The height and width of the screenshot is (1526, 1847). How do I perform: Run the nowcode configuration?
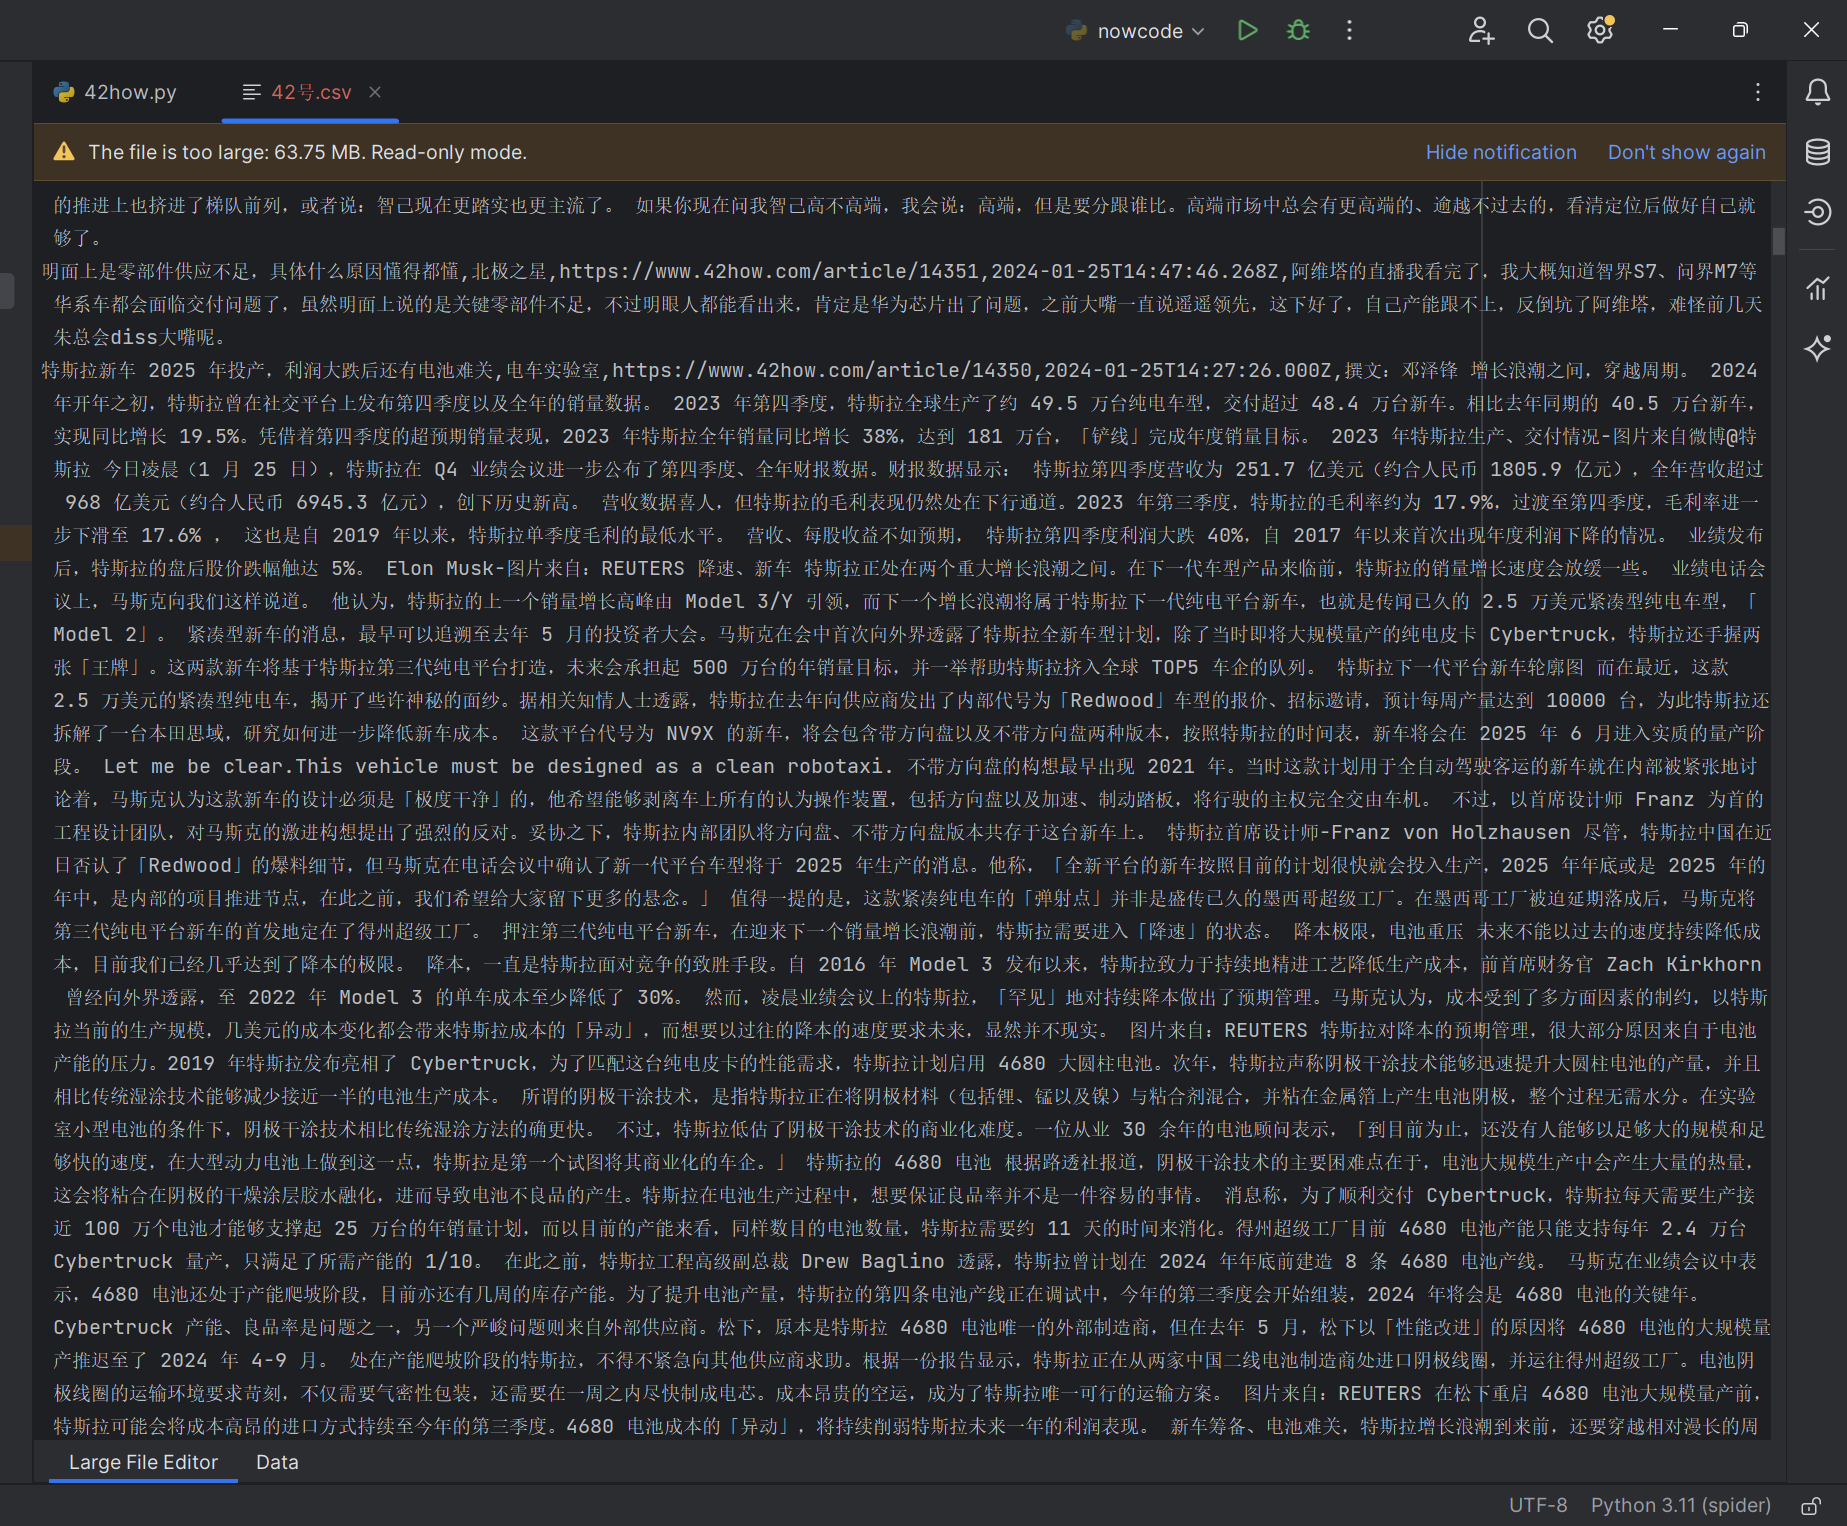point(1247,30)
